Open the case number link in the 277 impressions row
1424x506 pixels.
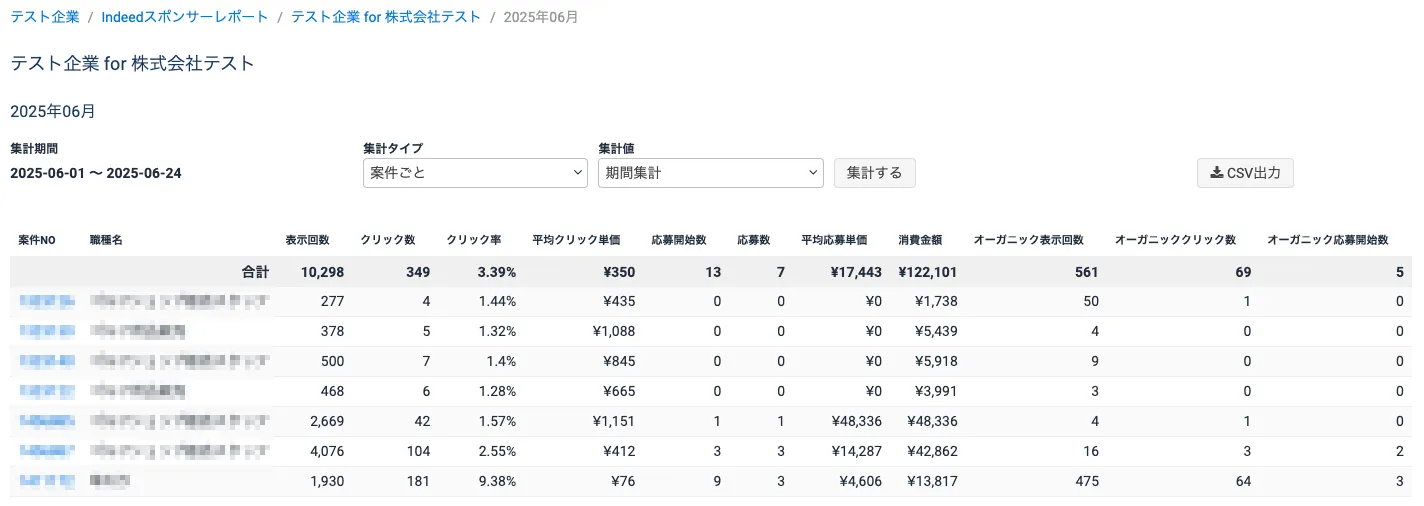[x=47, y=301]
